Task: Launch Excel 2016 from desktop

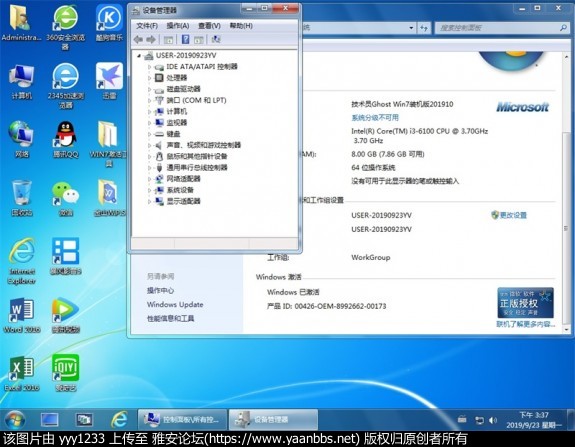Action: [x=22, y=373]
